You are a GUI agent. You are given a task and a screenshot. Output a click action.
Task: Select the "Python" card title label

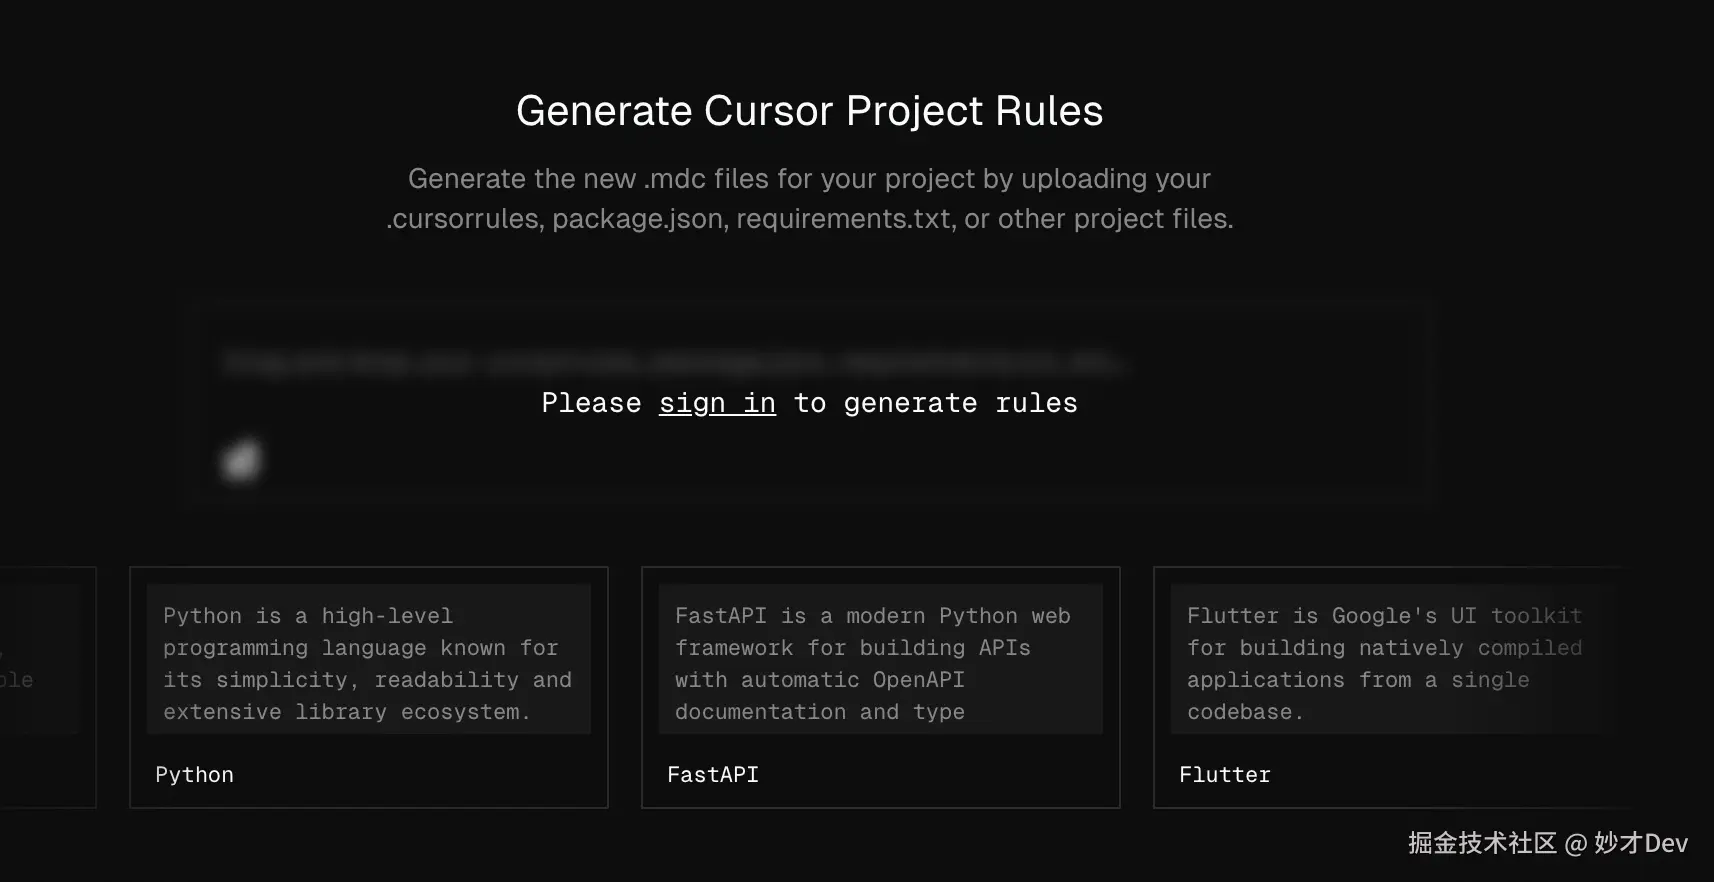(x=195, y=775)
